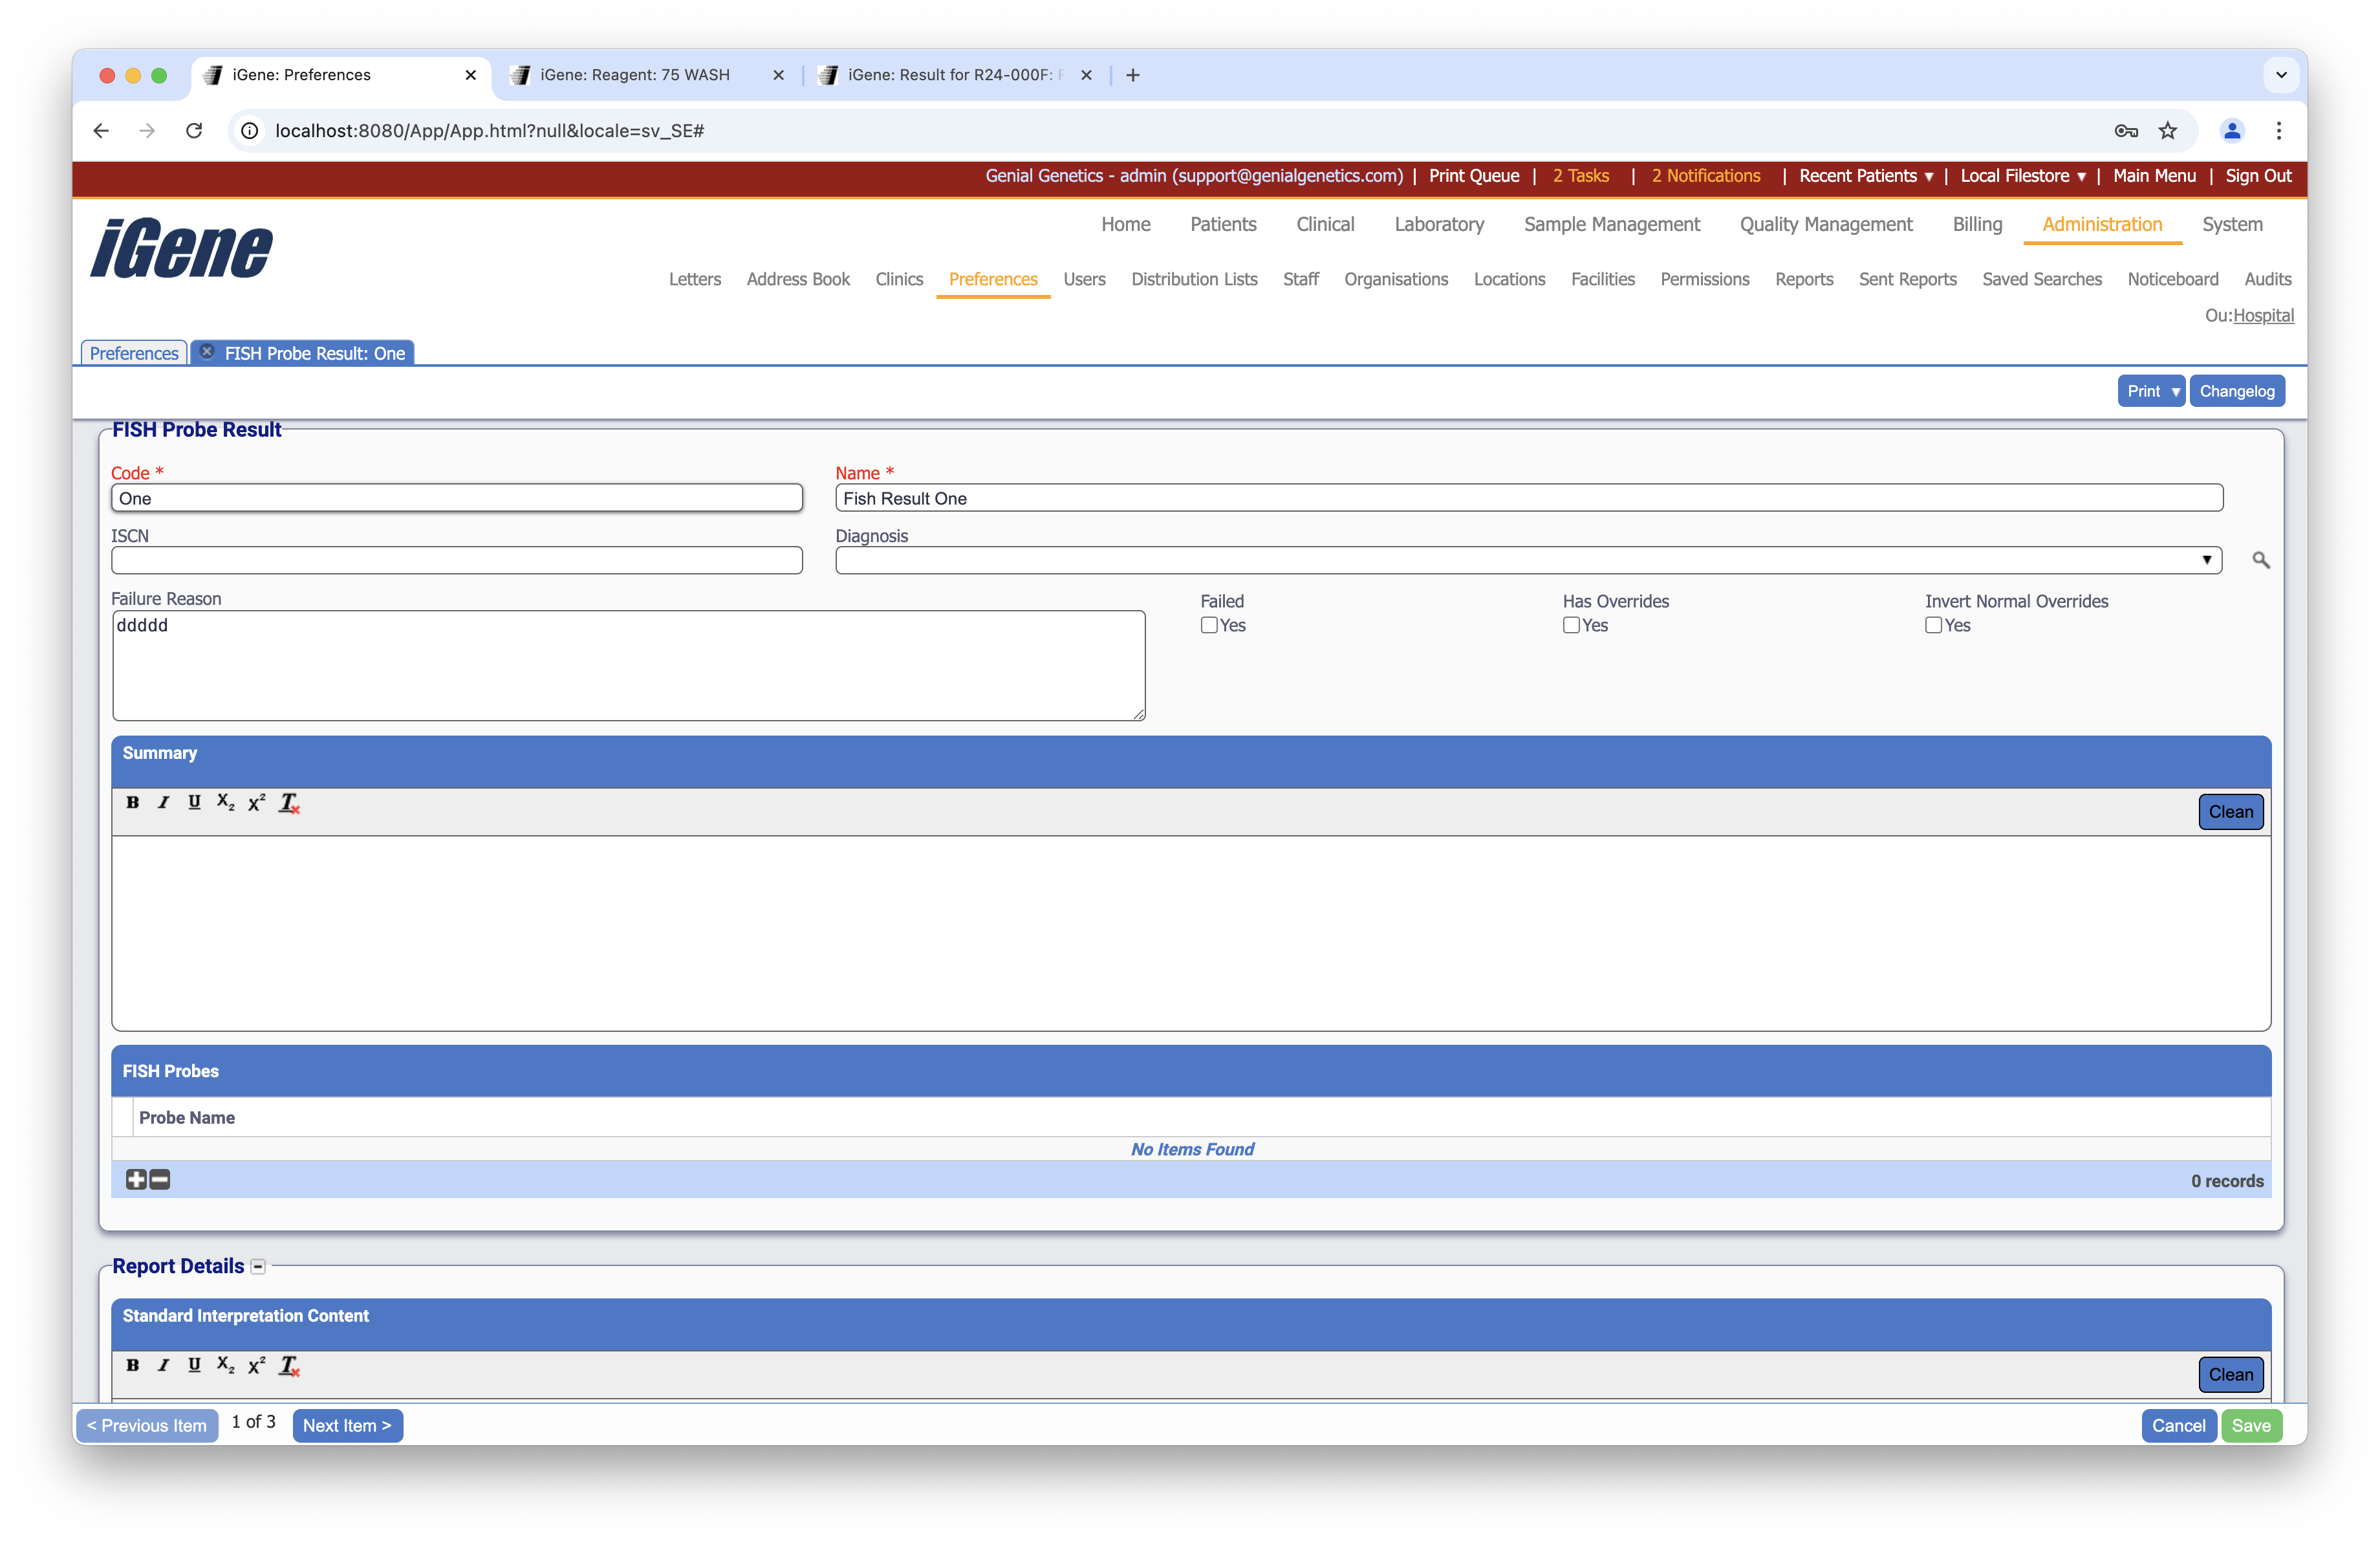The width and height of the screenshot is (2380, 1541).
Task: Check the Failed Yes checkbox
Action: [x=1209, y=625]
